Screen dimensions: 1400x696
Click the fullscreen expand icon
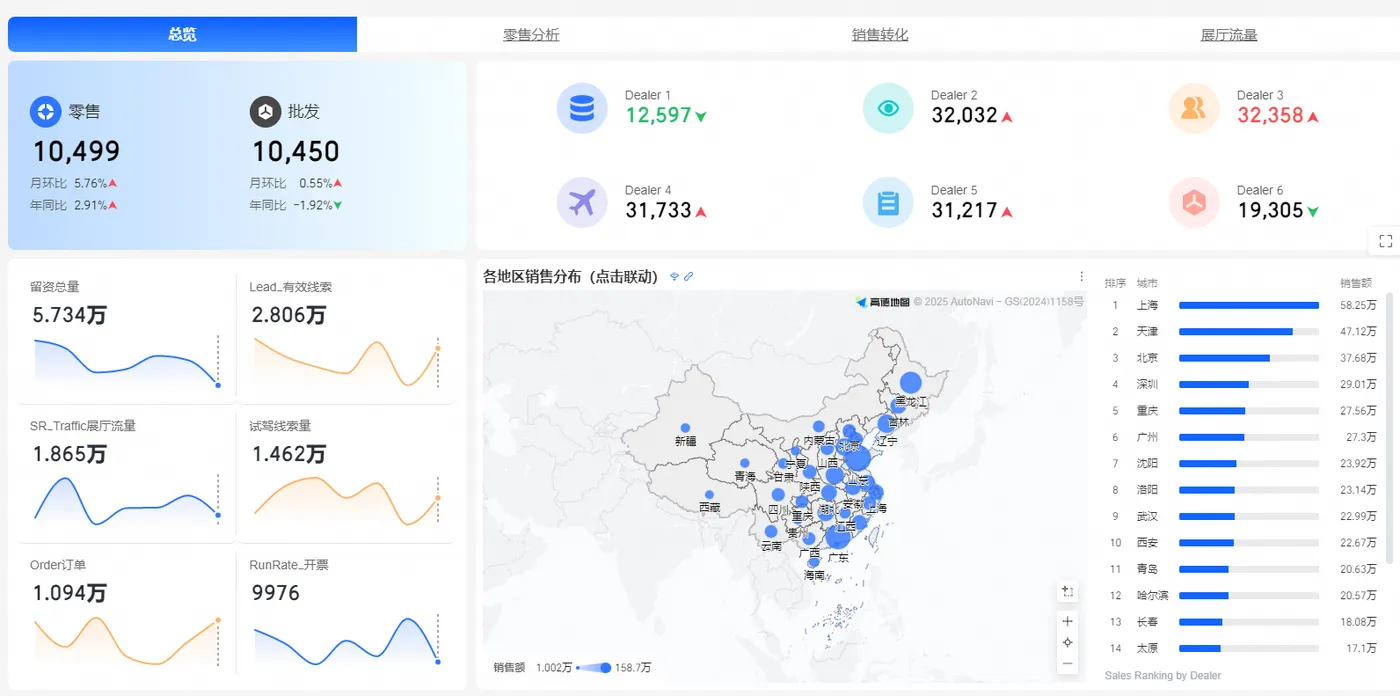tap(1385, 241)
